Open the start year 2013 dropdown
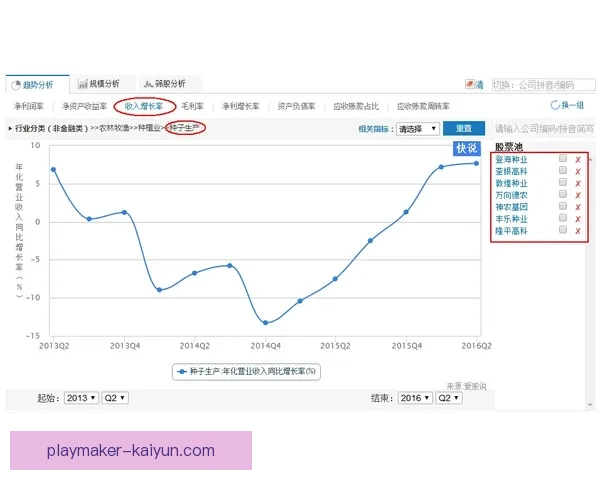 [82, 398]
